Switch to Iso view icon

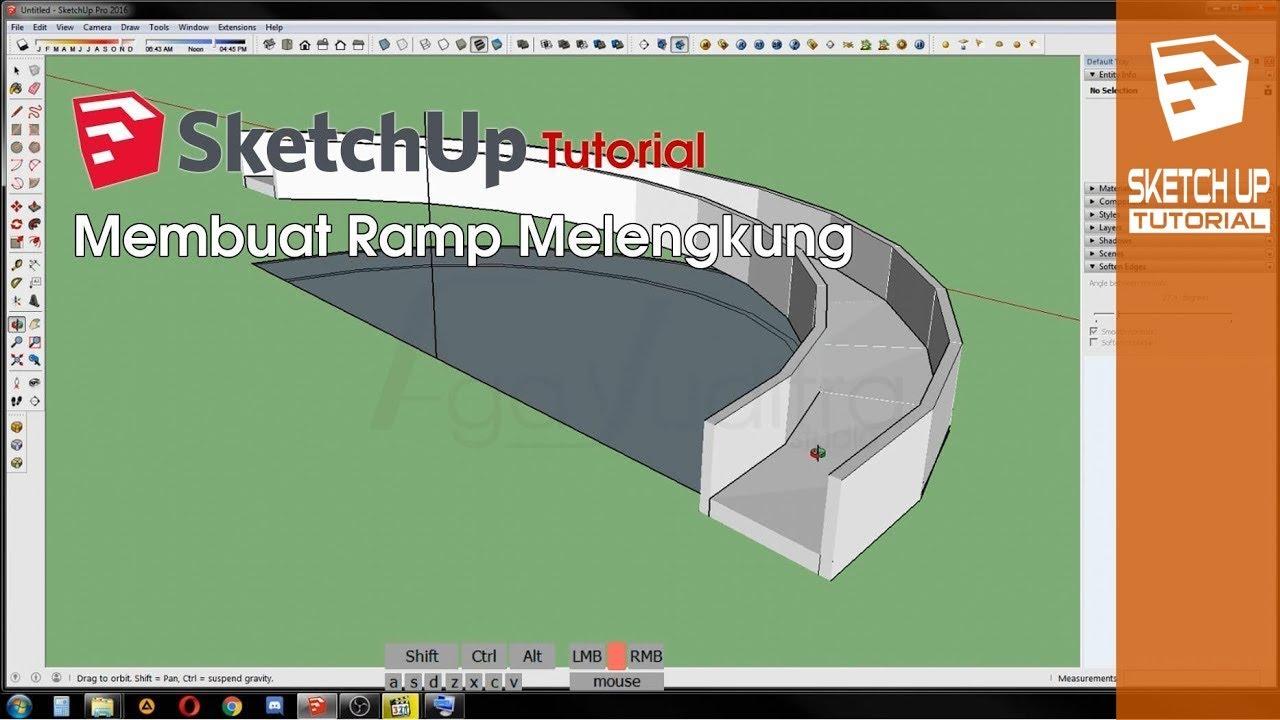[x=269, y=45]
